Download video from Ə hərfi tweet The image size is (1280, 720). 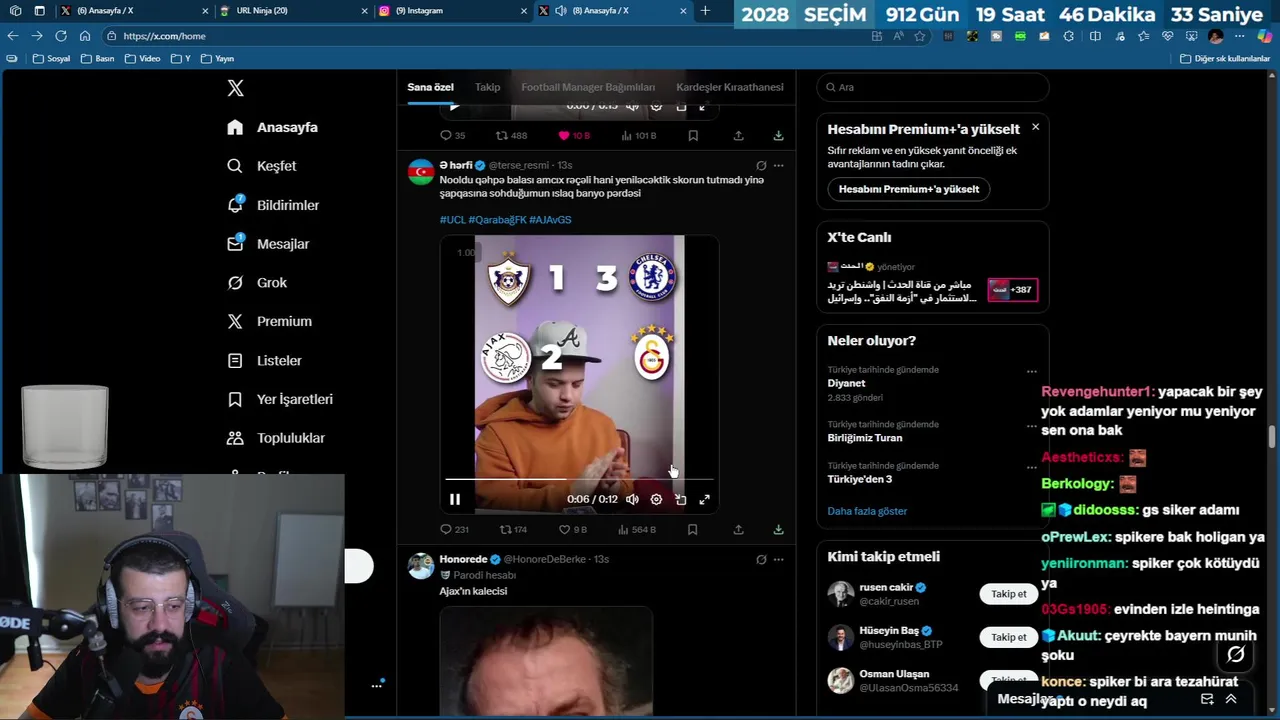(778, 529)
